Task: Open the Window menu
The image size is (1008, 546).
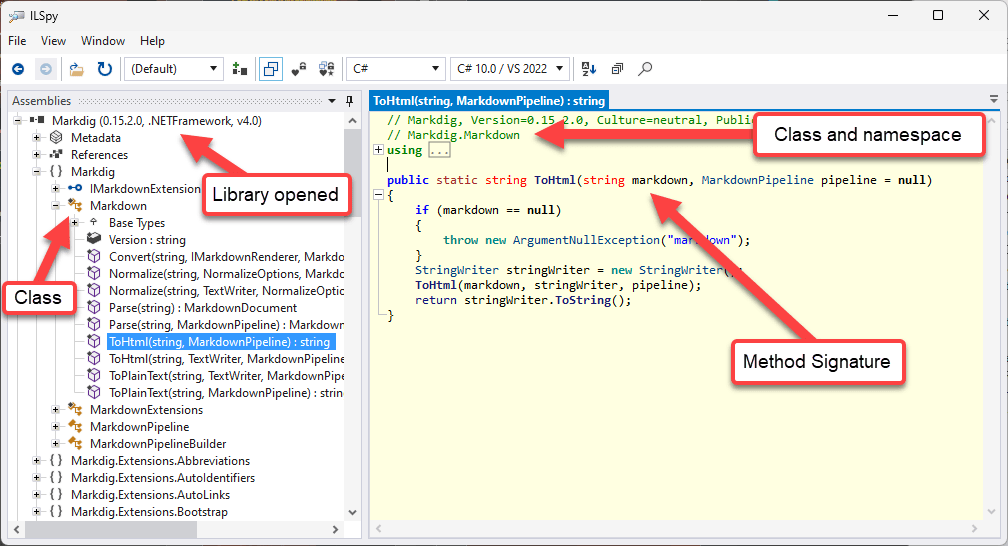Action: point(103,41)
